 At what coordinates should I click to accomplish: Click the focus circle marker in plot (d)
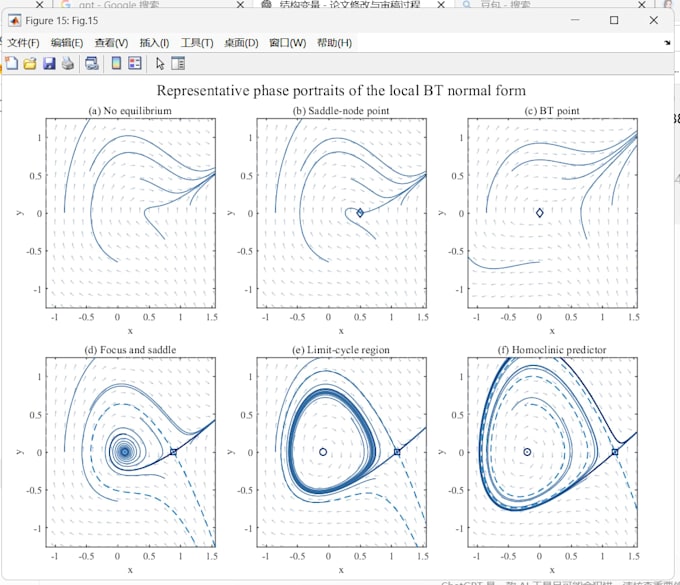coord(125,452)
